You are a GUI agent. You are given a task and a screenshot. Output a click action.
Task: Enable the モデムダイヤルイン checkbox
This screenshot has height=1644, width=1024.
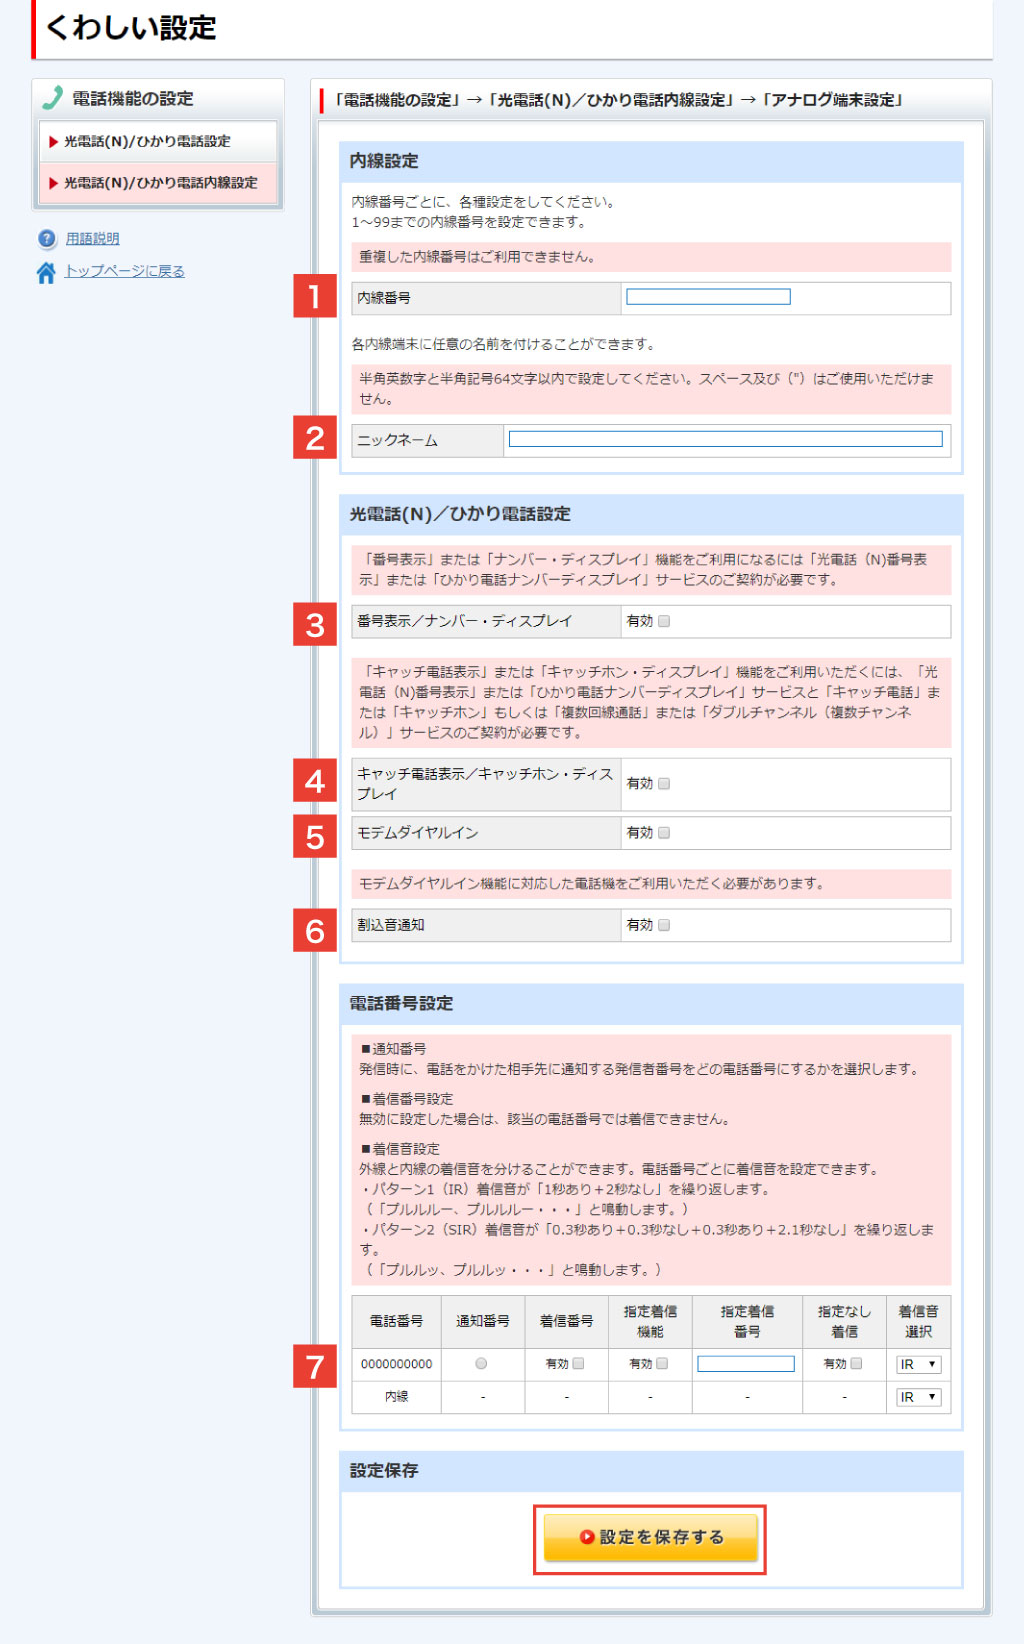click(664, 833)
